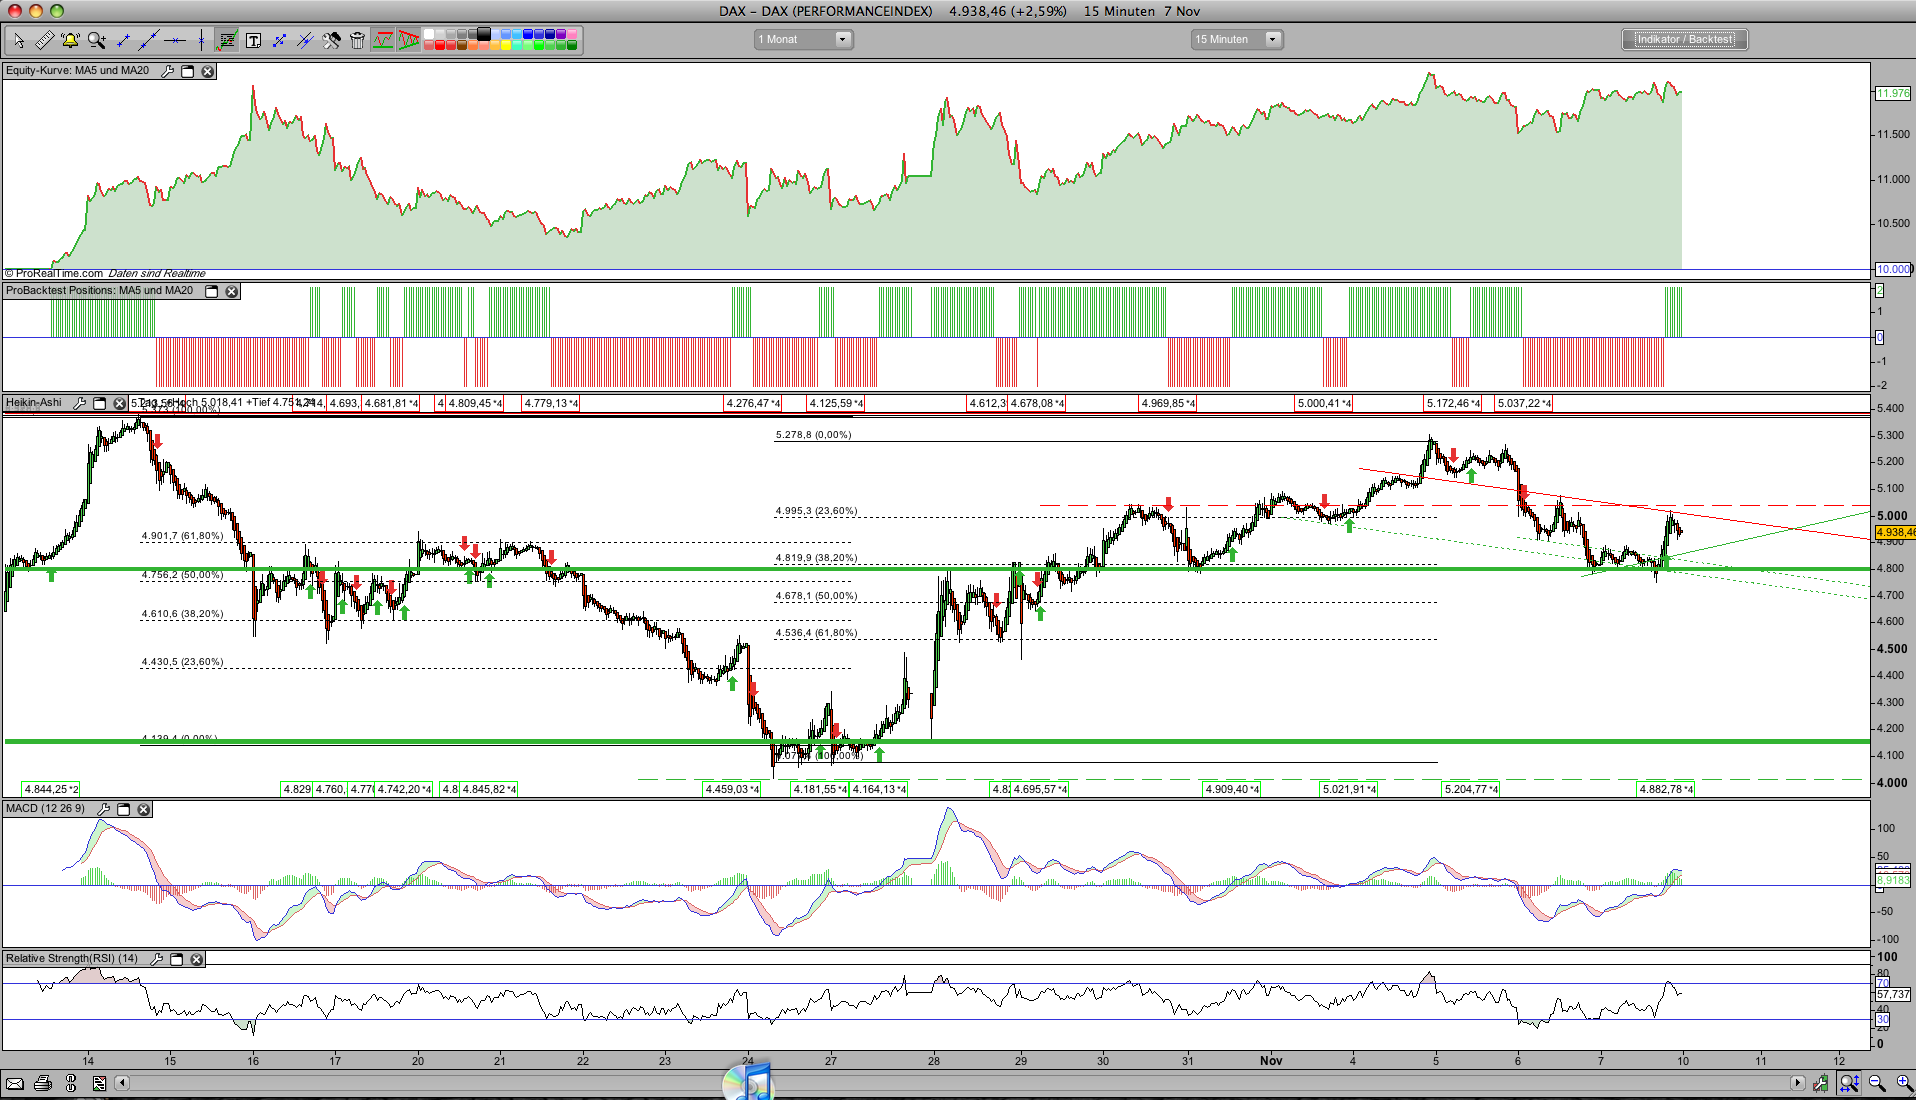Viewport: 1916px width, 1100px height.
Task: Open the '1 Monat' time range dropdown
Action: pos(803,40)
